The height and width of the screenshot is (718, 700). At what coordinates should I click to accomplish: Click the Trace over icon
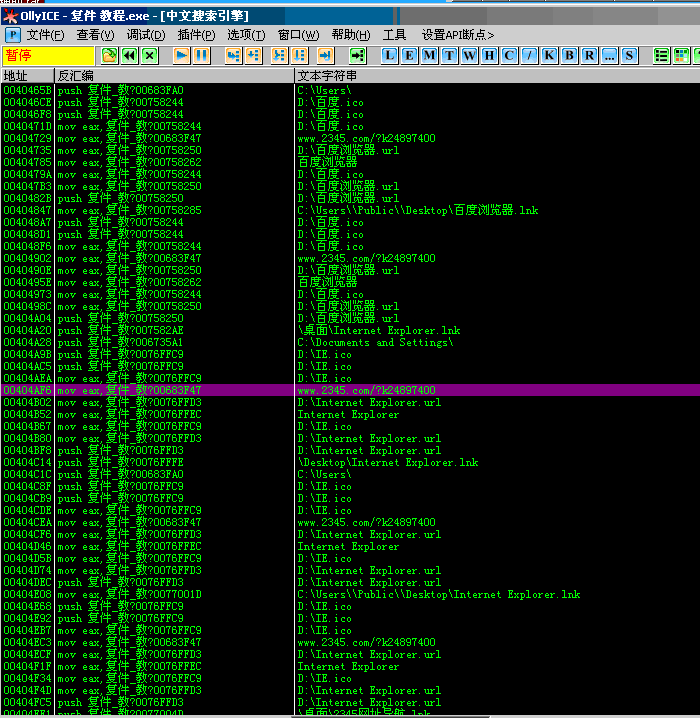click(x=299, y=56)
